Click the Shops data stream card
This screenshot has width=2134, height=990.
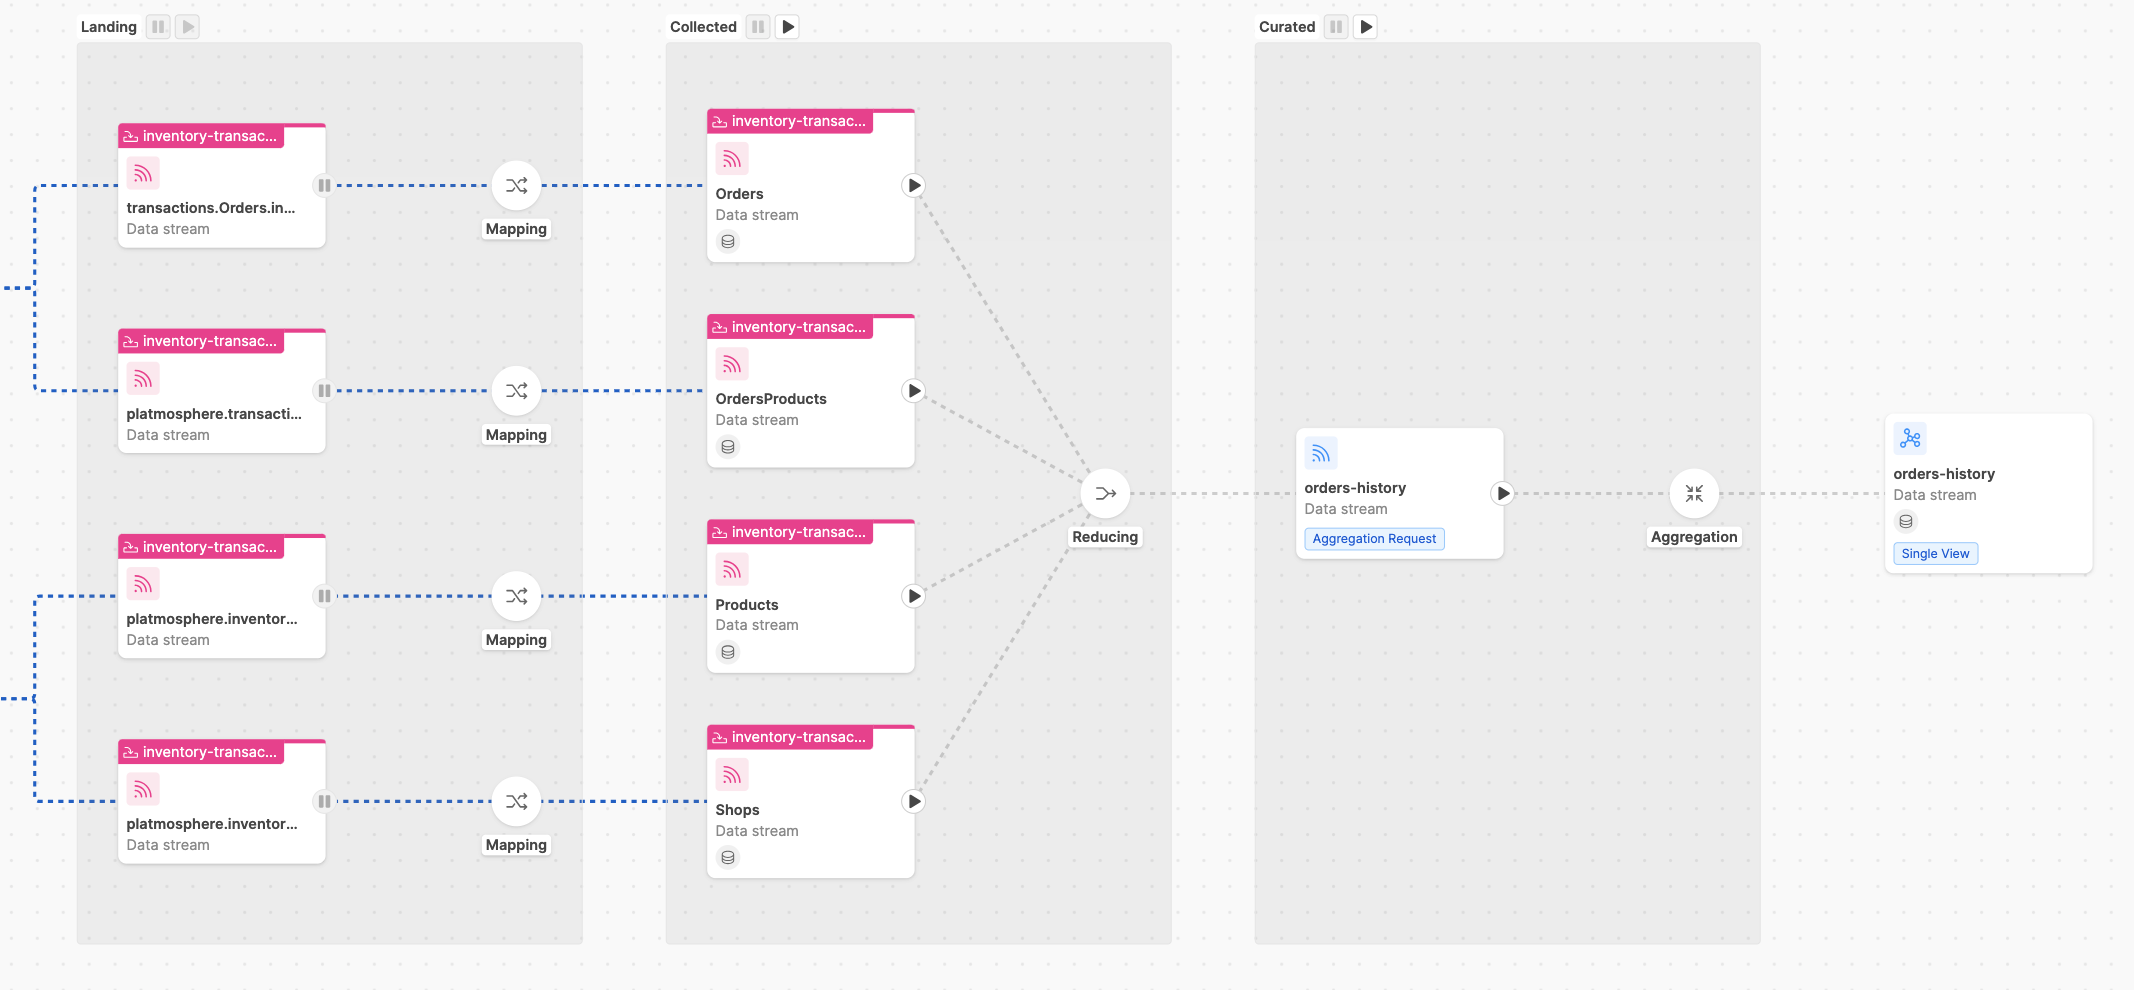point(810,800)
